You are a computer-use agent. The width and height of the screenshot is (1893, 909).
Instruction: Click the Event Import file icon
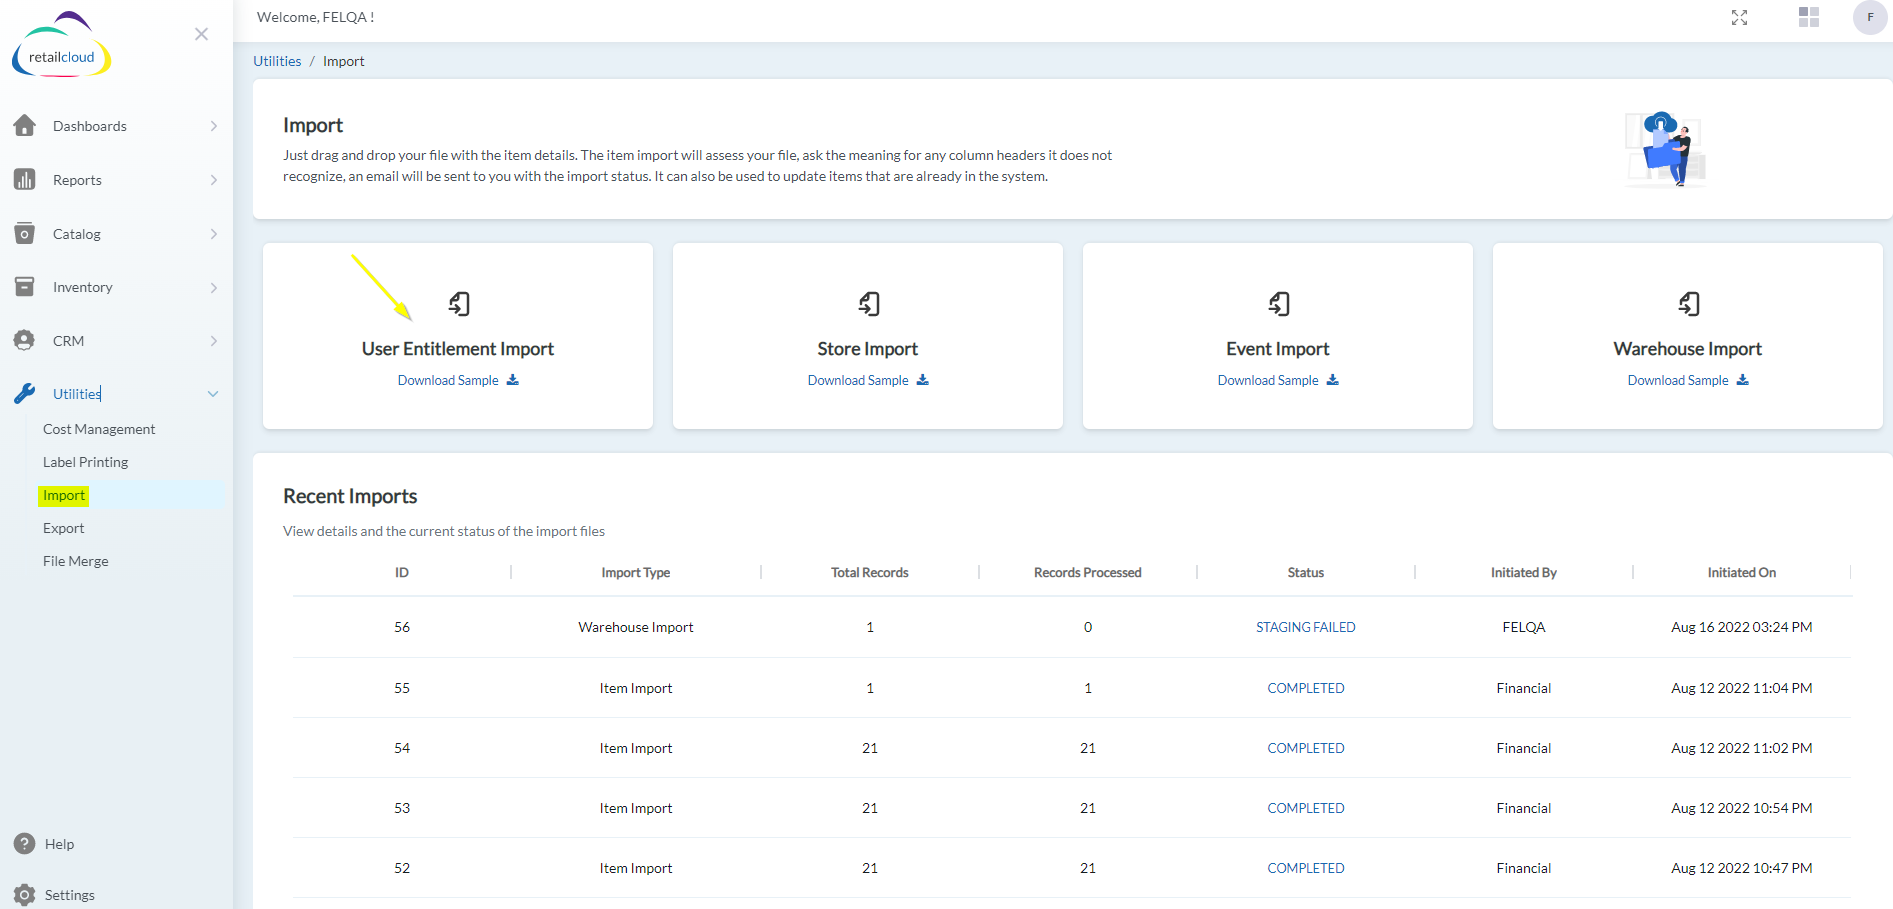tap(1279, 303)
